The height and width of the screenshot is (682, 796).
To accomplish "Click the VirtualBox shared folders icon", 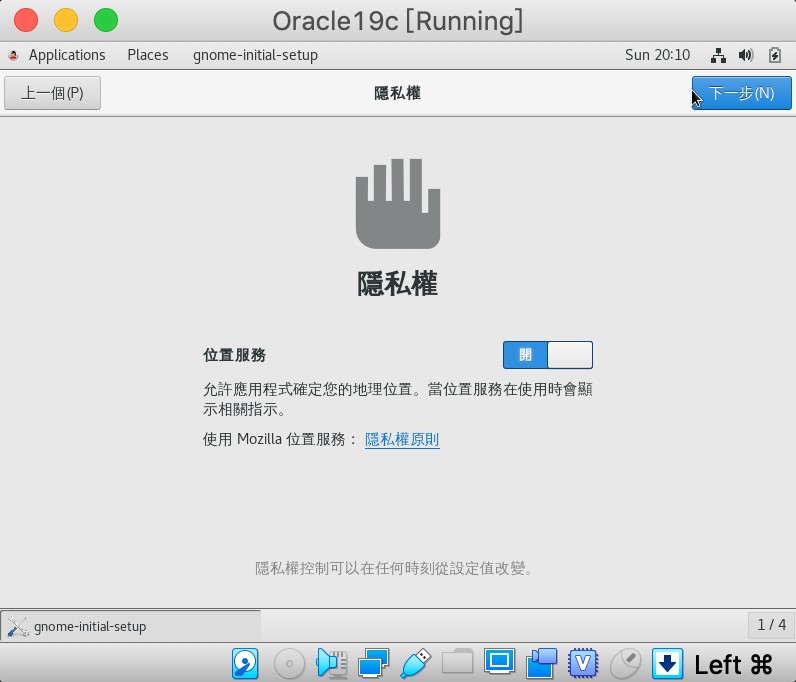I will coord(457,662).
